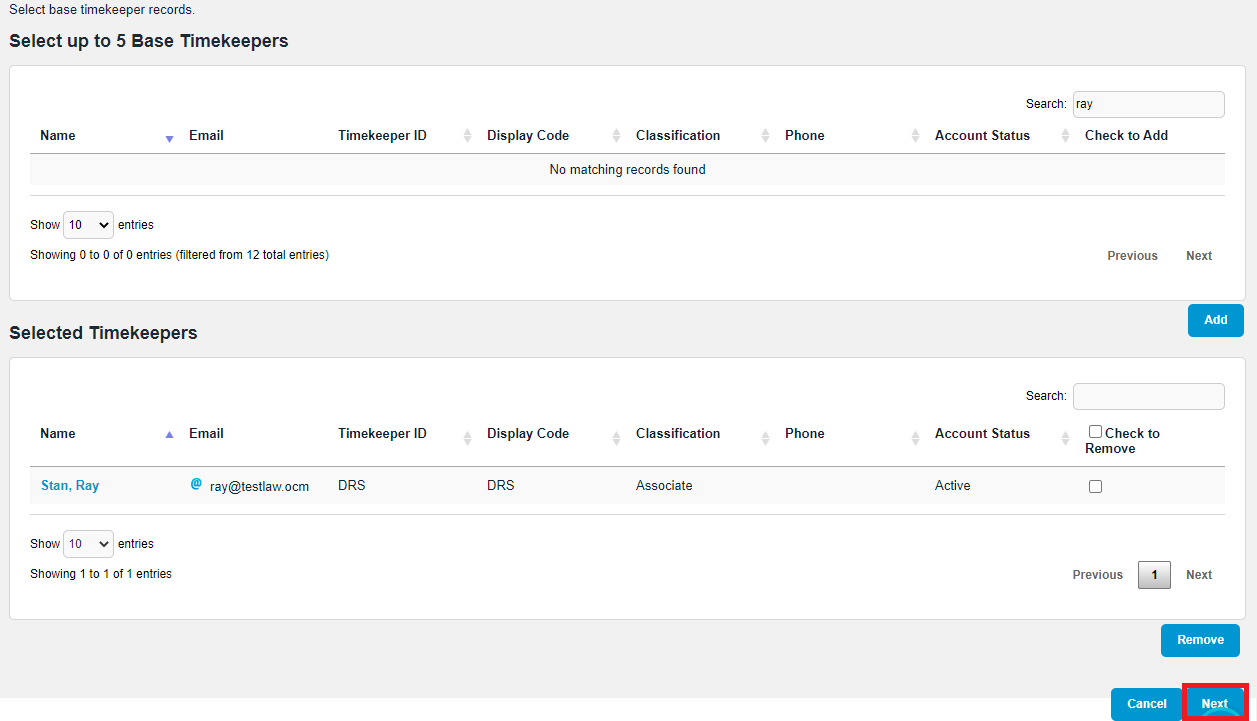Open Show entries dropdown under Selected Timekeepers
1257x721 pixels.
coord(88,544)
